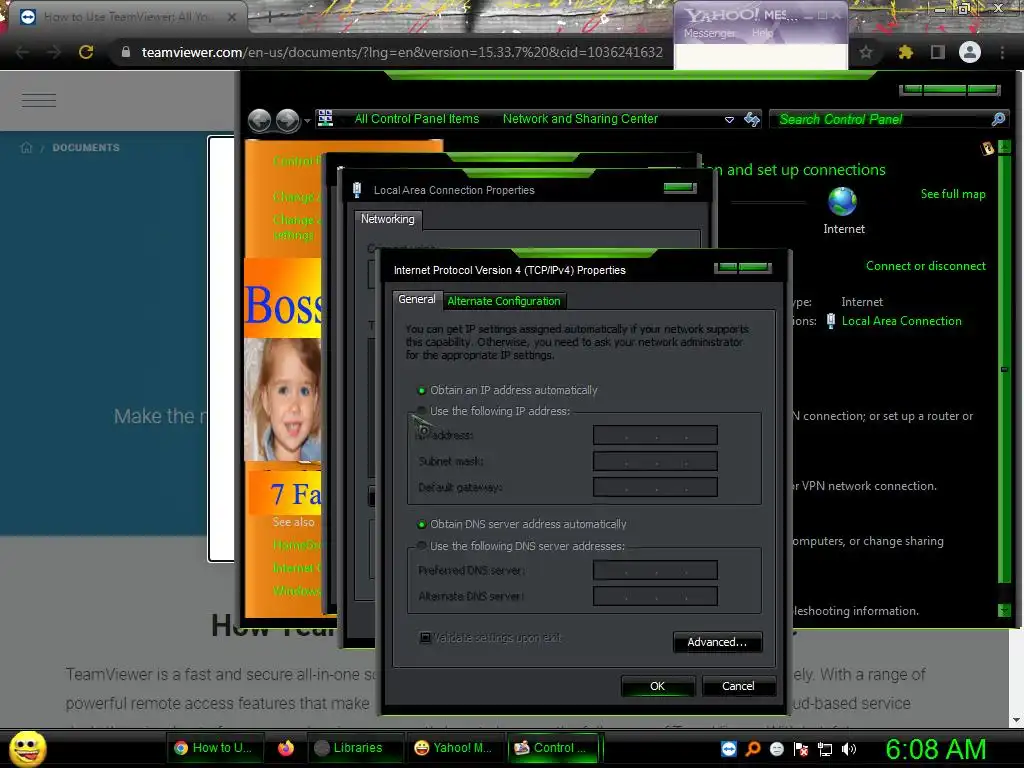Screen dimensions: 1024x768
Task: Click the Chrome URL address bar
Action: pyautogui.click(x=402, y=52)
